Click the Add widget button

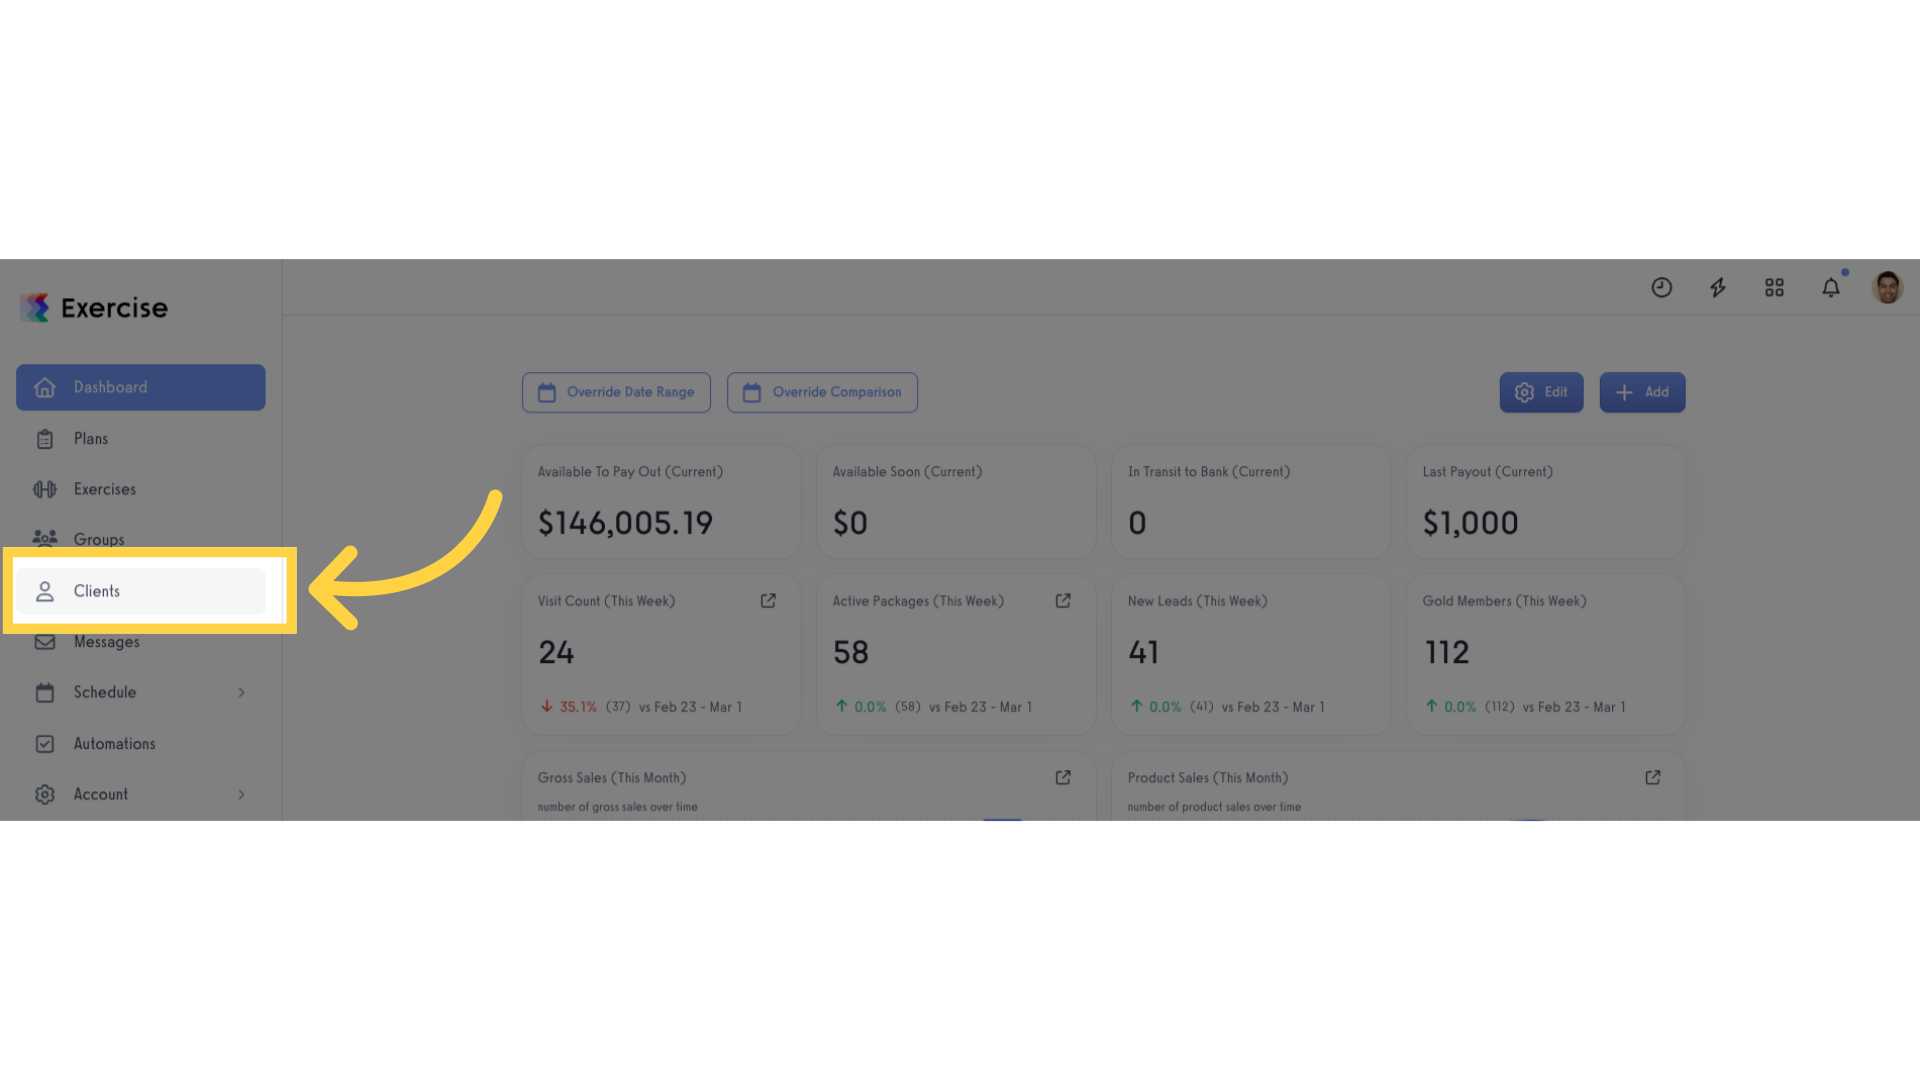point(1642,392)
